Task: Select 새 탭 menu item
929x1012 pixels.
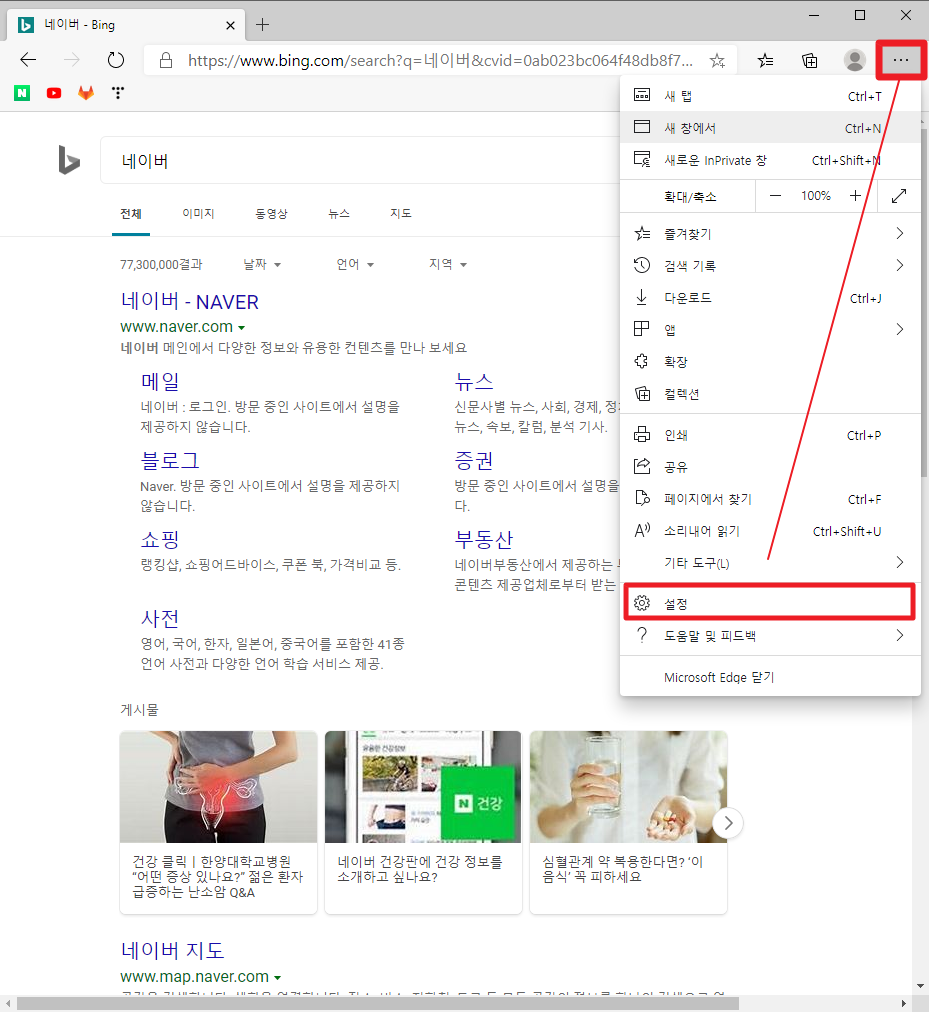Action: pos(770,96)
